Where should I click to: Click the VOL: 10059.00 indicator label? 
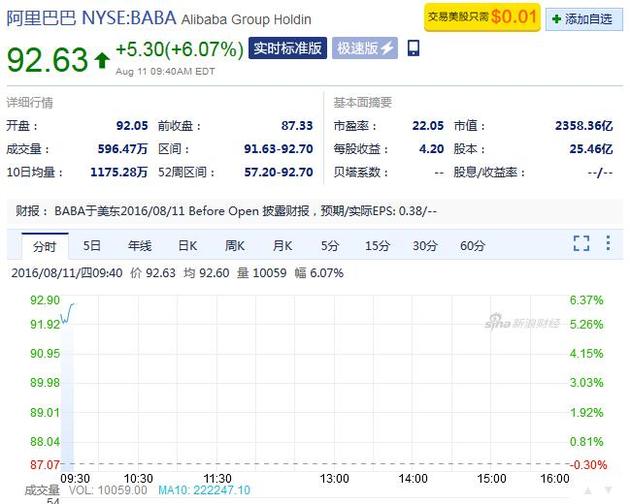coord(108,490)
